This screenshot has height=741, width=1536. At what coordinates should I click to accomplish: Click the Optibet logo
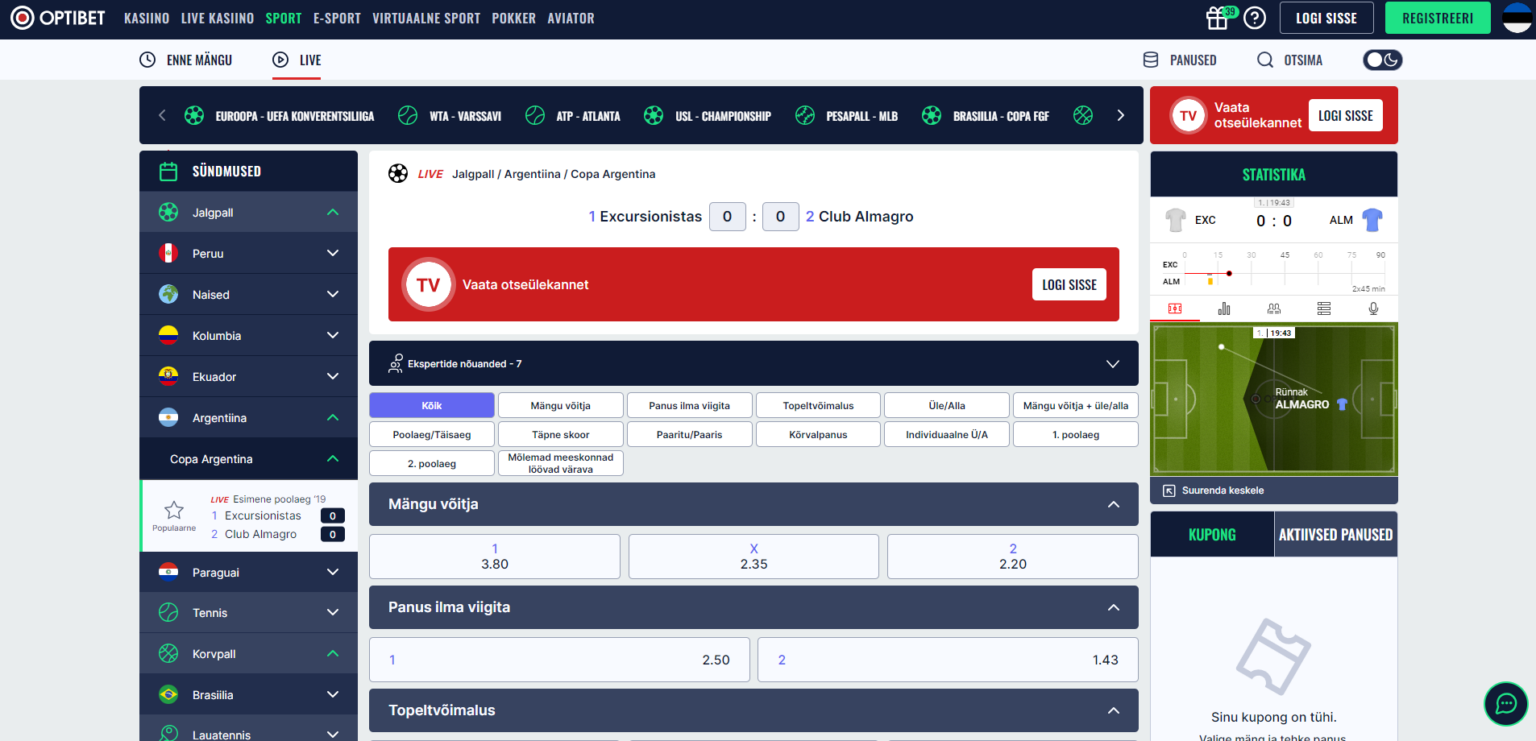click(x=57, y=18)
